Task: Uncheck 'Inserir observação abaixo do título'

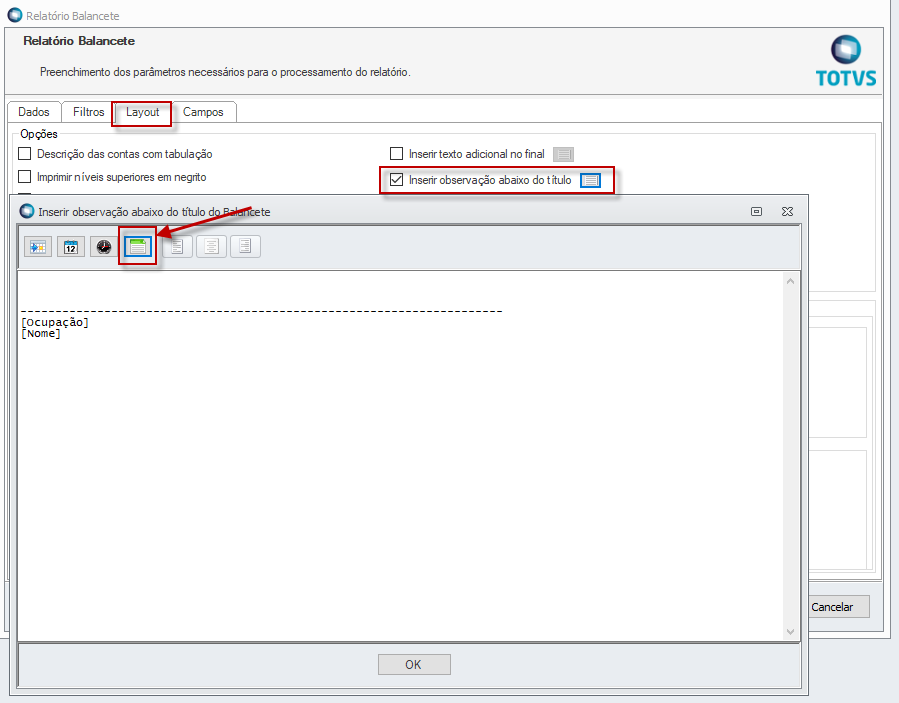Action: [x=396, y=180]
